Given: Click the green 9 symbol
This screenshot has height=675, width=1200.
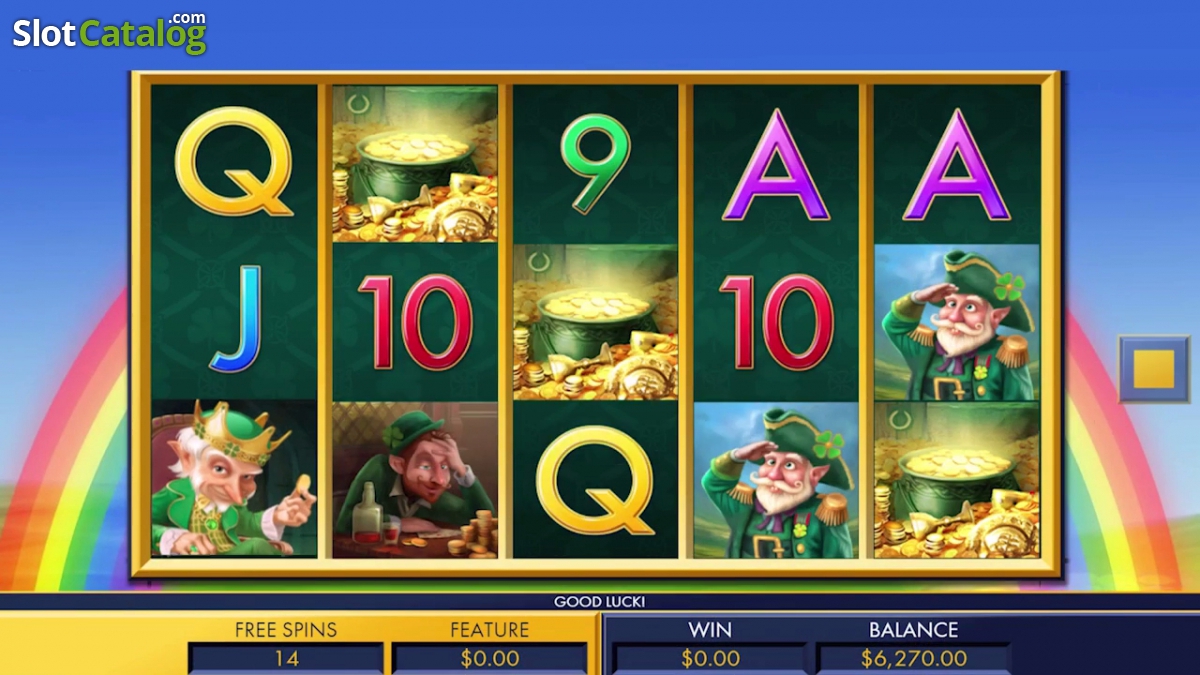Looking at the screenshot, I should point(596,163).
